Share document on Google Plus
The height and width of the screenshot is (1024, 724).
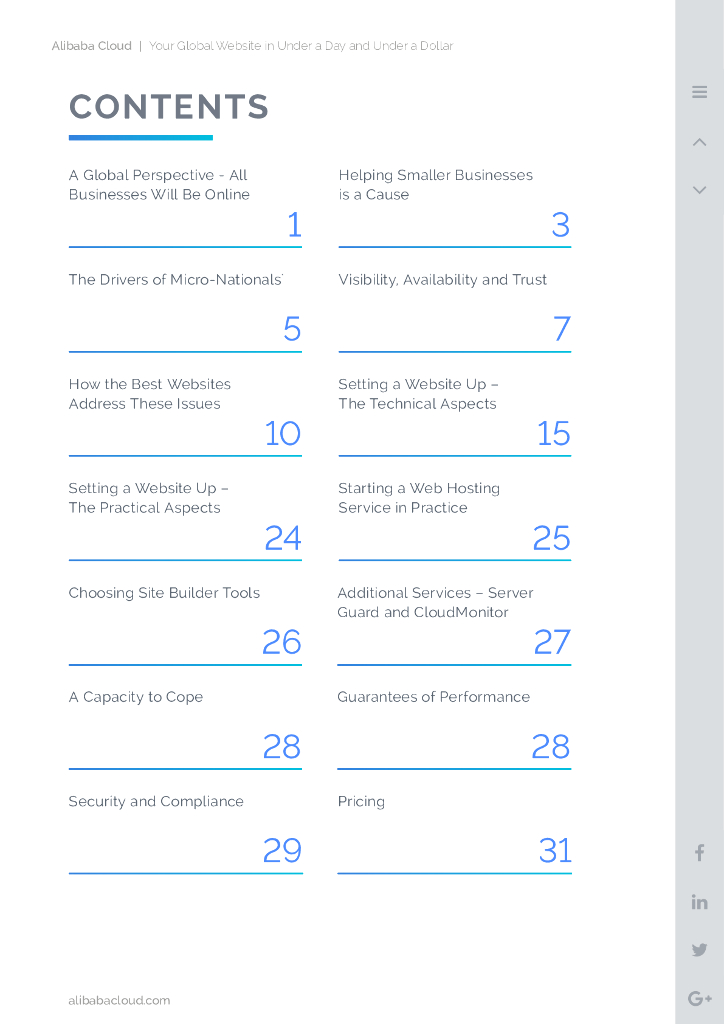click(x=699, y=998)
